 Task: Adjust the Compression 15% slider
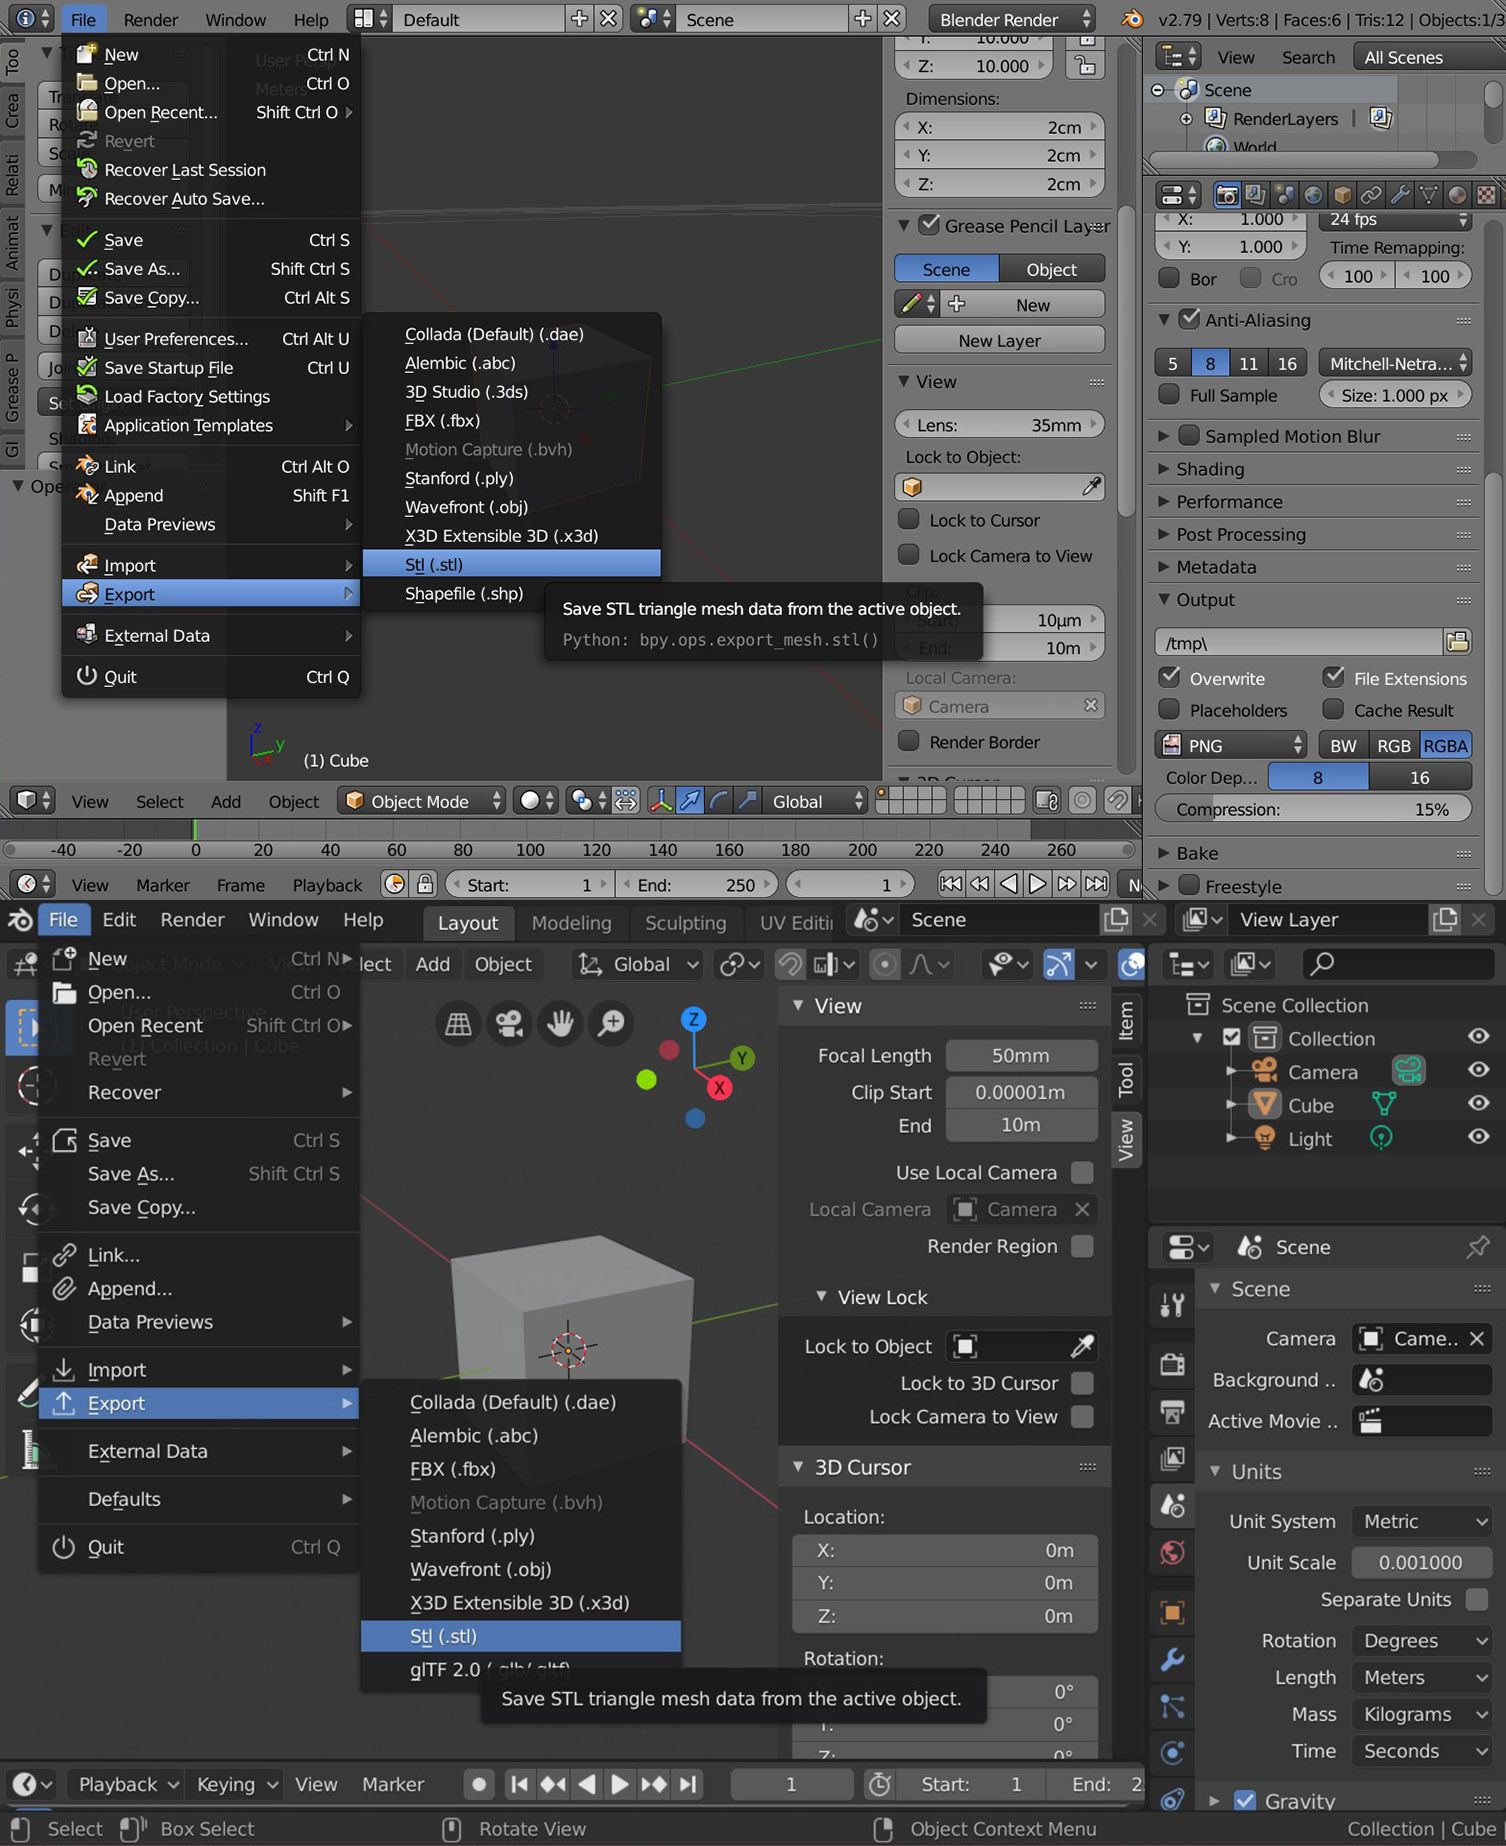1313,809
